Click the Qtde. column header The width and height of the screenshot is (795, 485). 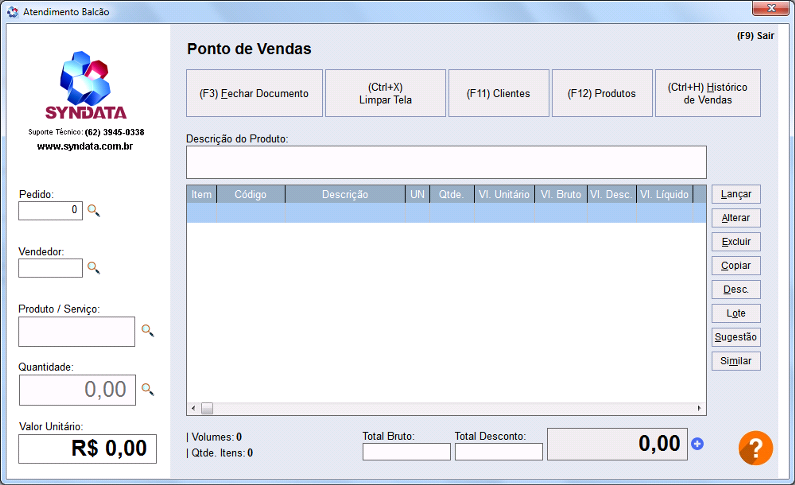452,194
